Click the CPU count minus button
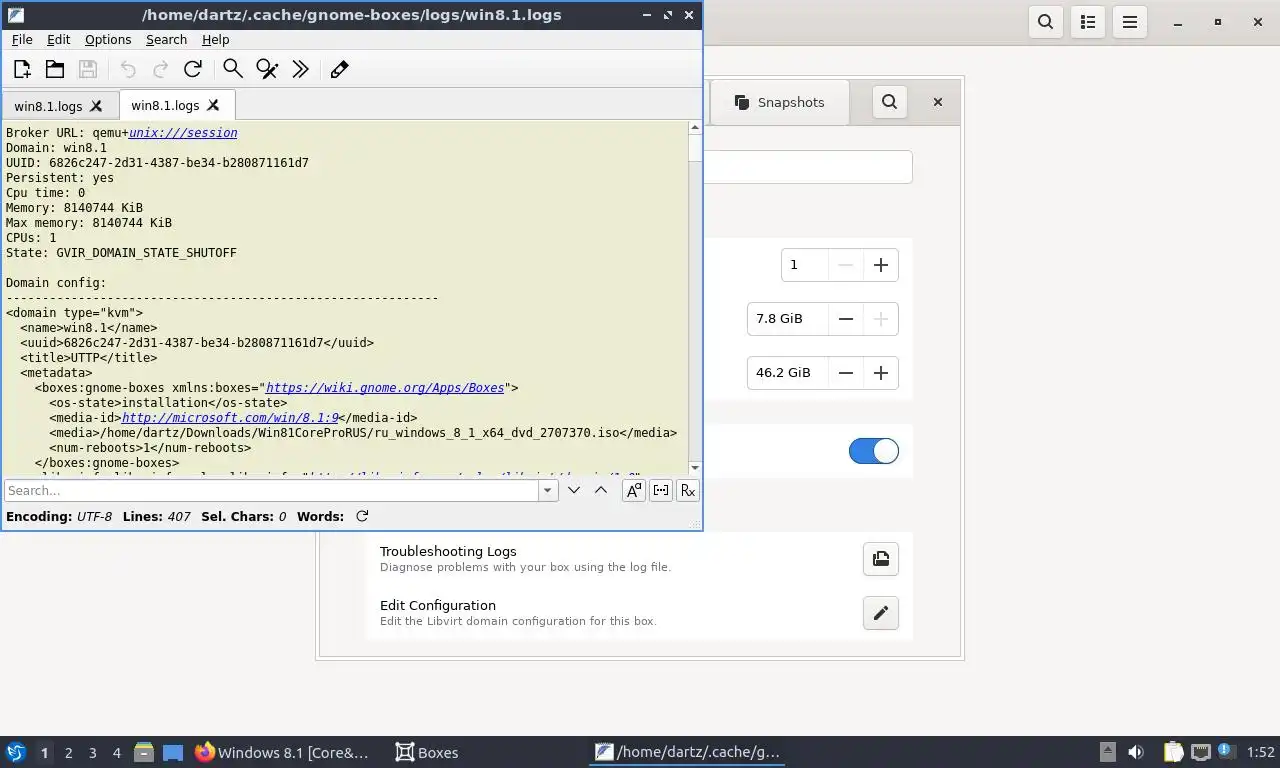 846,265
